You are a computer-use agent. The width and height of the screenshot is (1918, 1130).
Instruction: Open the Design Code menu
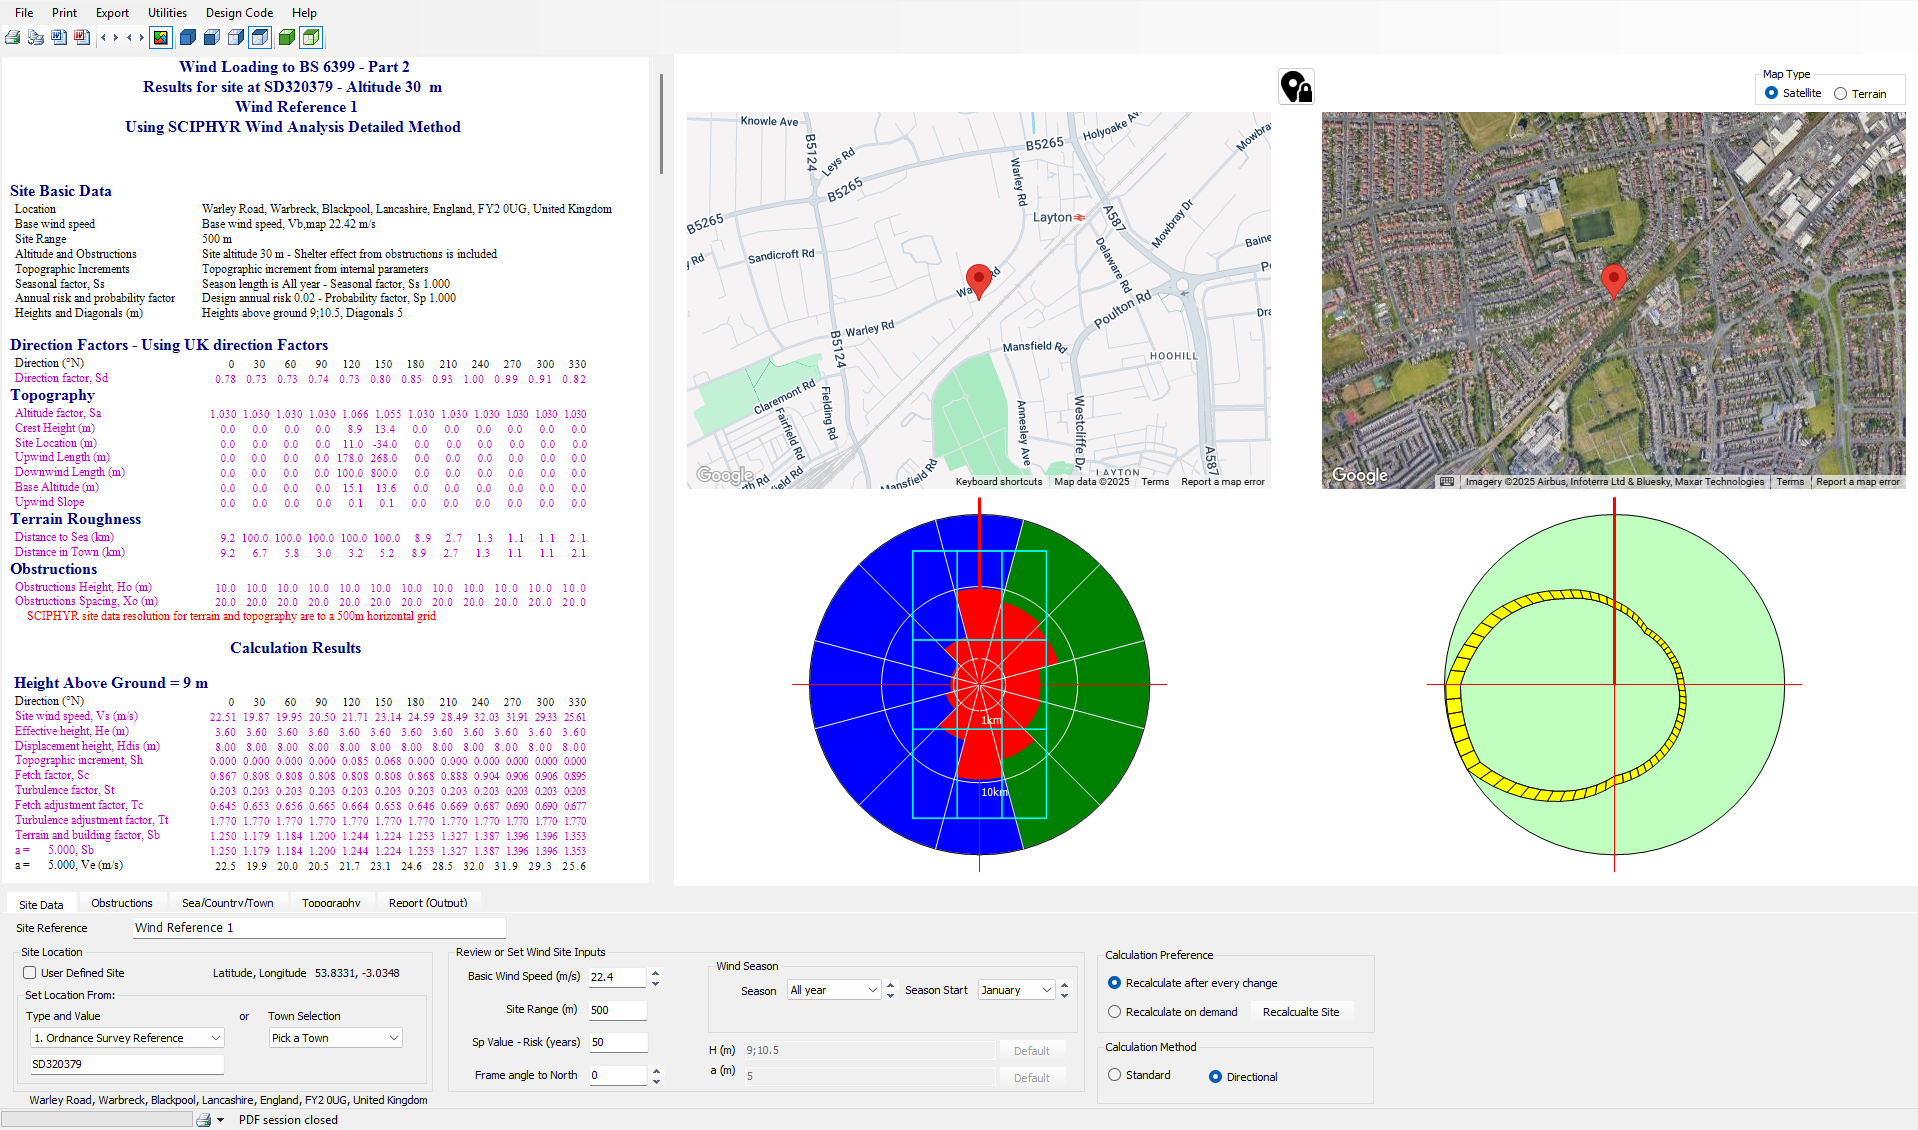(239, 13)
